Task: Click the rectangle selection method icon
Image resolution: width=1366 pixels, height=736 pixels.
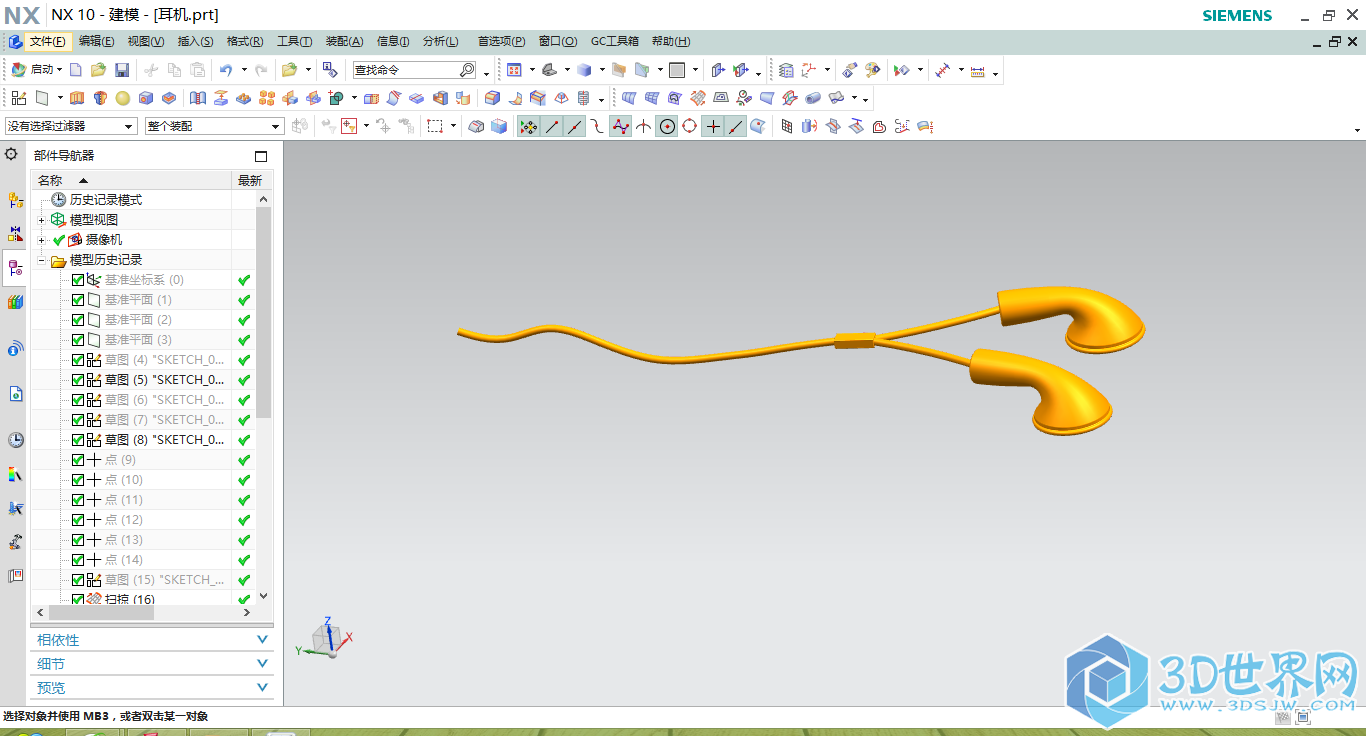Action: pos(435,126)
